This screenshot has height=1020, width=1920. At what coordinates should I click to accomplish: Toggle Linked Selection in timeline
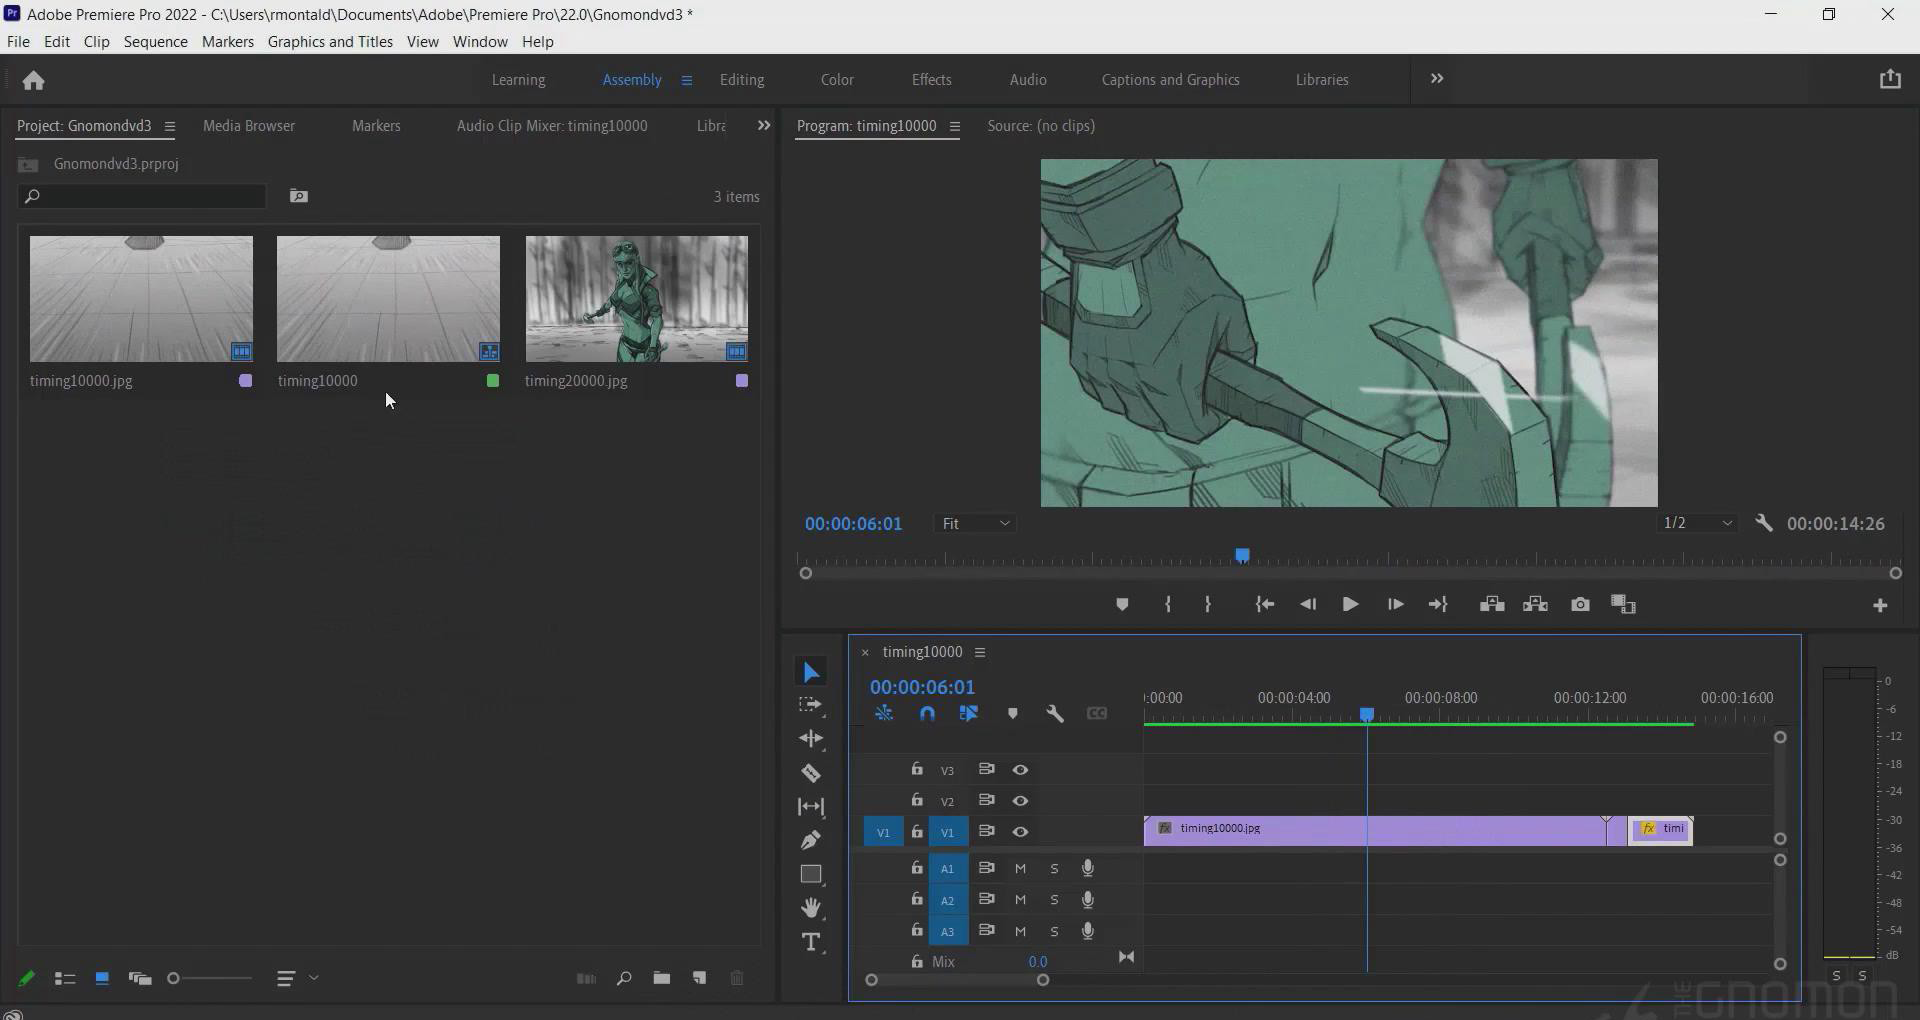click(x=969, y=713)
